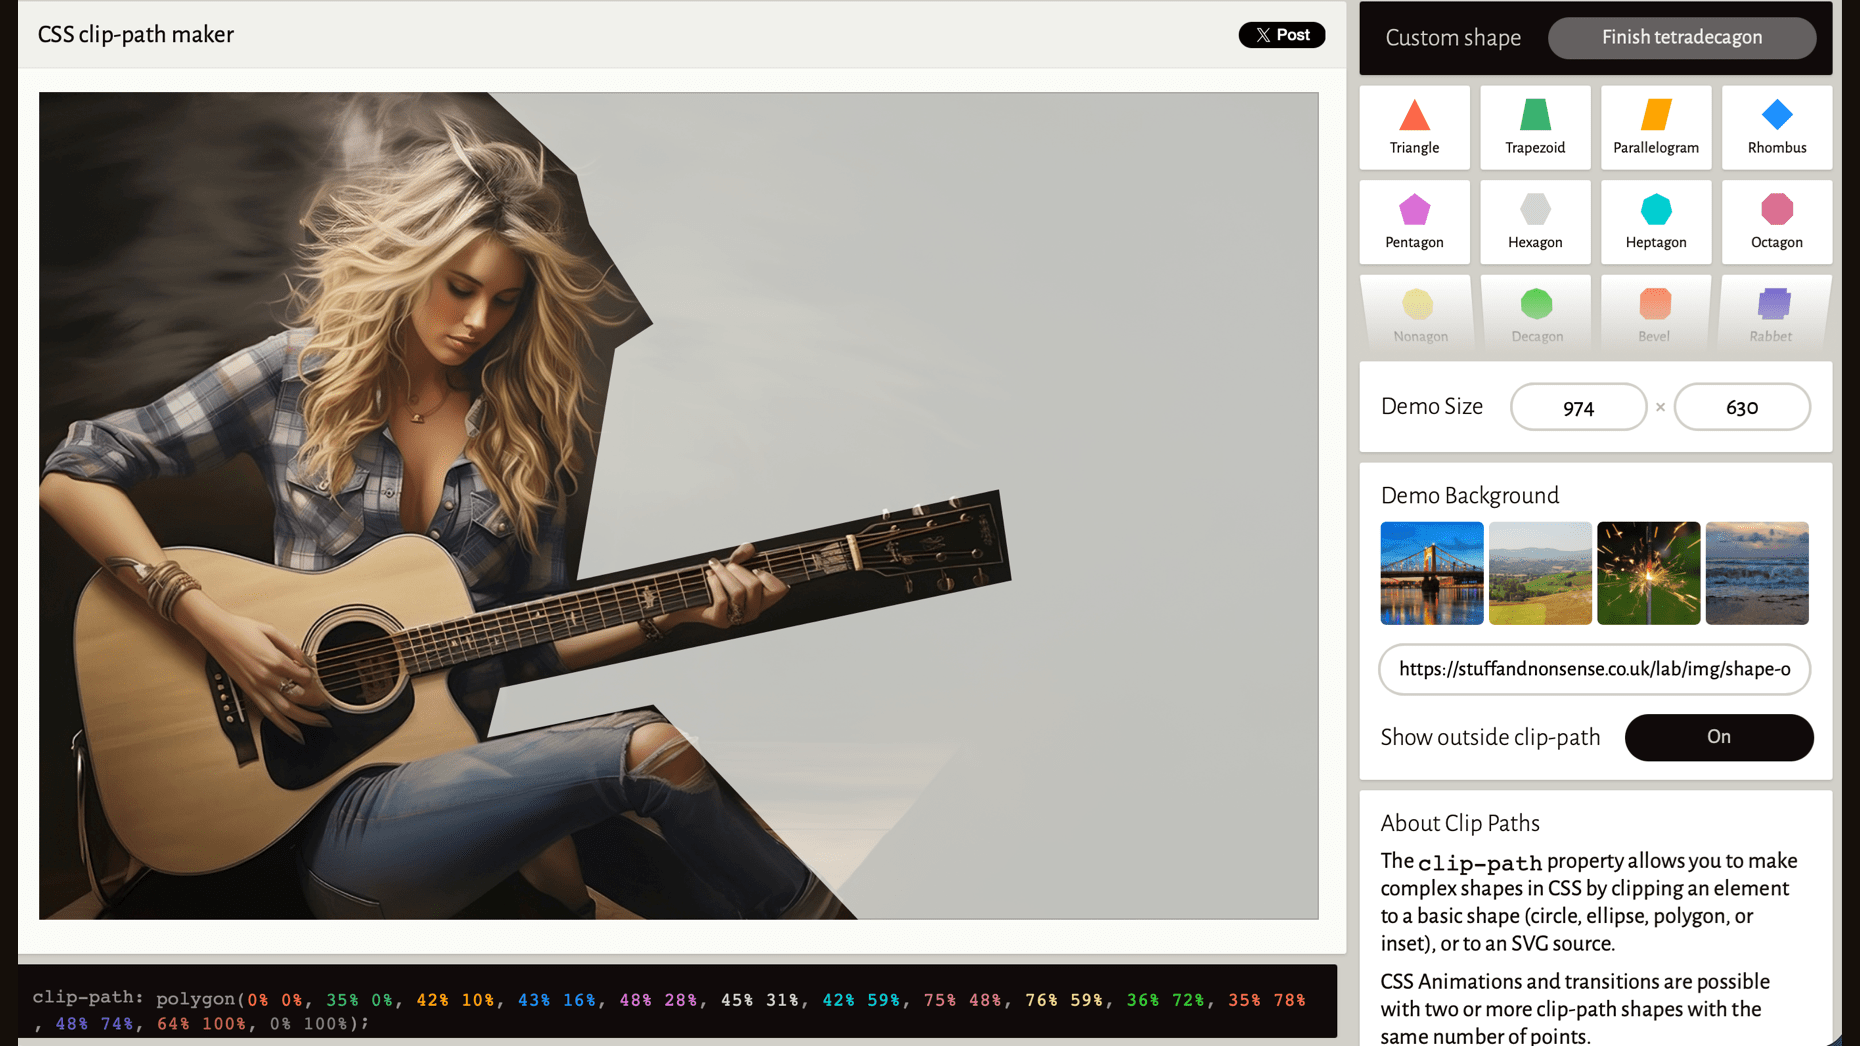Viewport: 1860px width, 1046px height.
Task: Click Finish tetradecagon button
Action: [1681, 38]
